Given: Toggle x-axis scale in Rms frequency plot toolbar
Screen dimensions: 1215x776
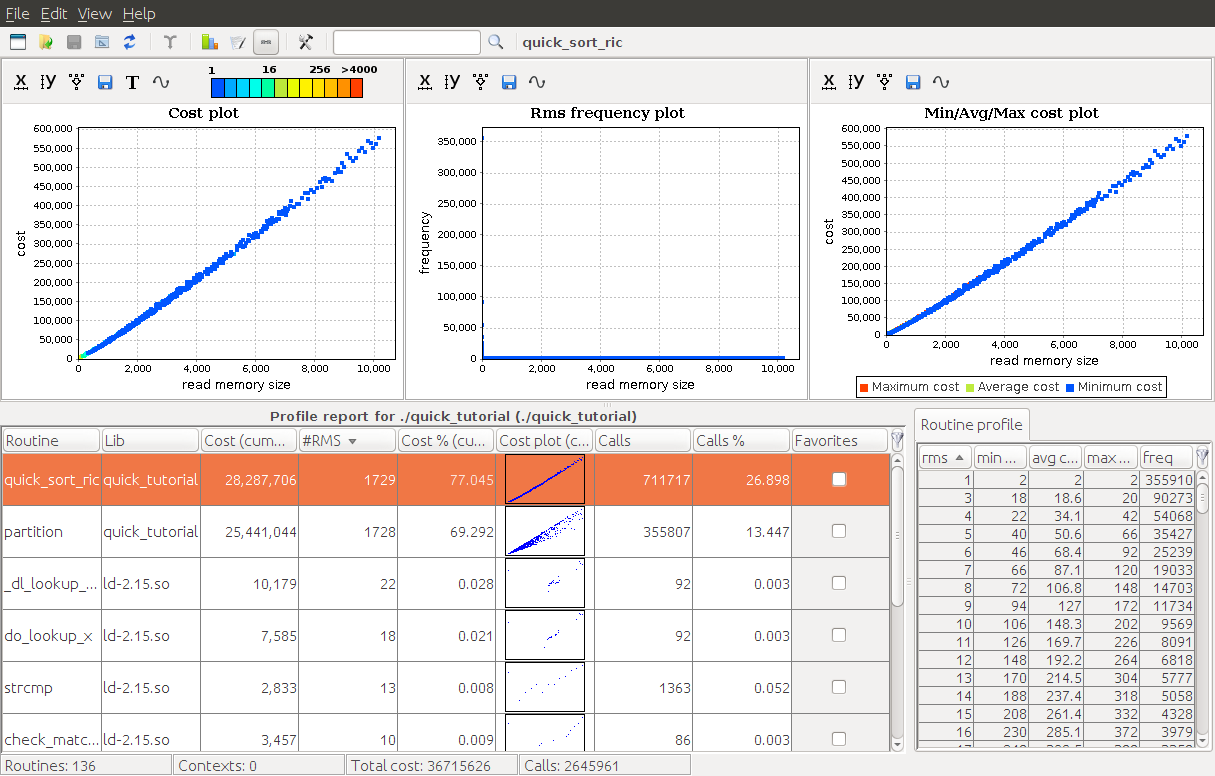Looking at the screenshot, I should click(425, 82).
